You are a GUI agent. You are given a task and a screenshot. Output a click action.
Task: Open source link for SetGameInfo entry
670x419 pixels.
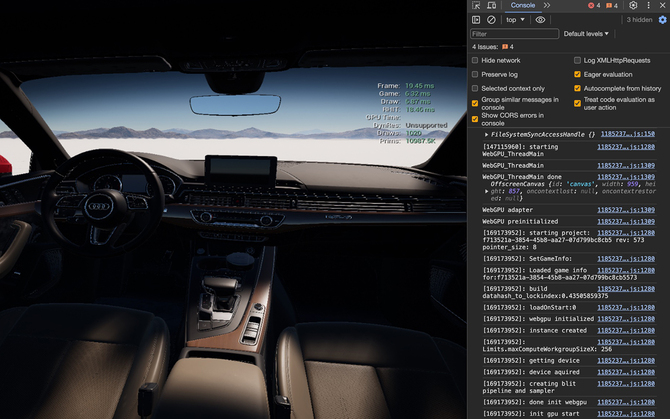tap(626, 258)
